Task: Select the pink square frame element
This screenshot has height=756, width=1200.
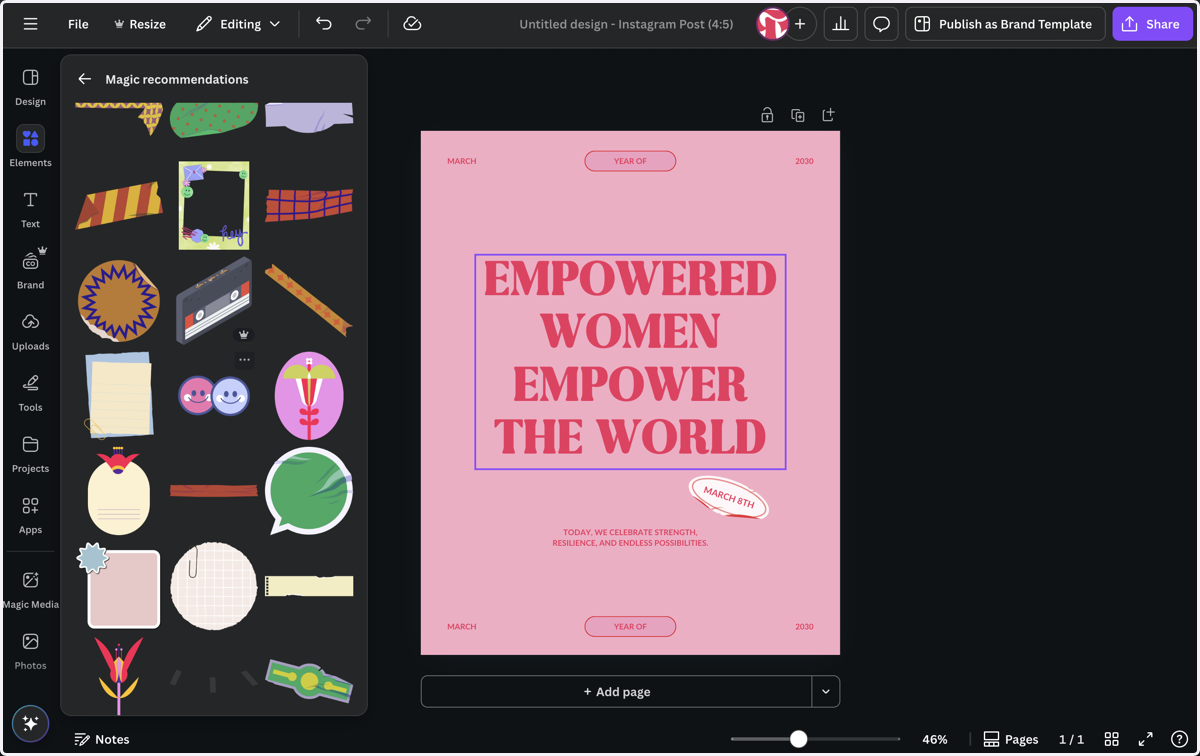Action: 119,585
